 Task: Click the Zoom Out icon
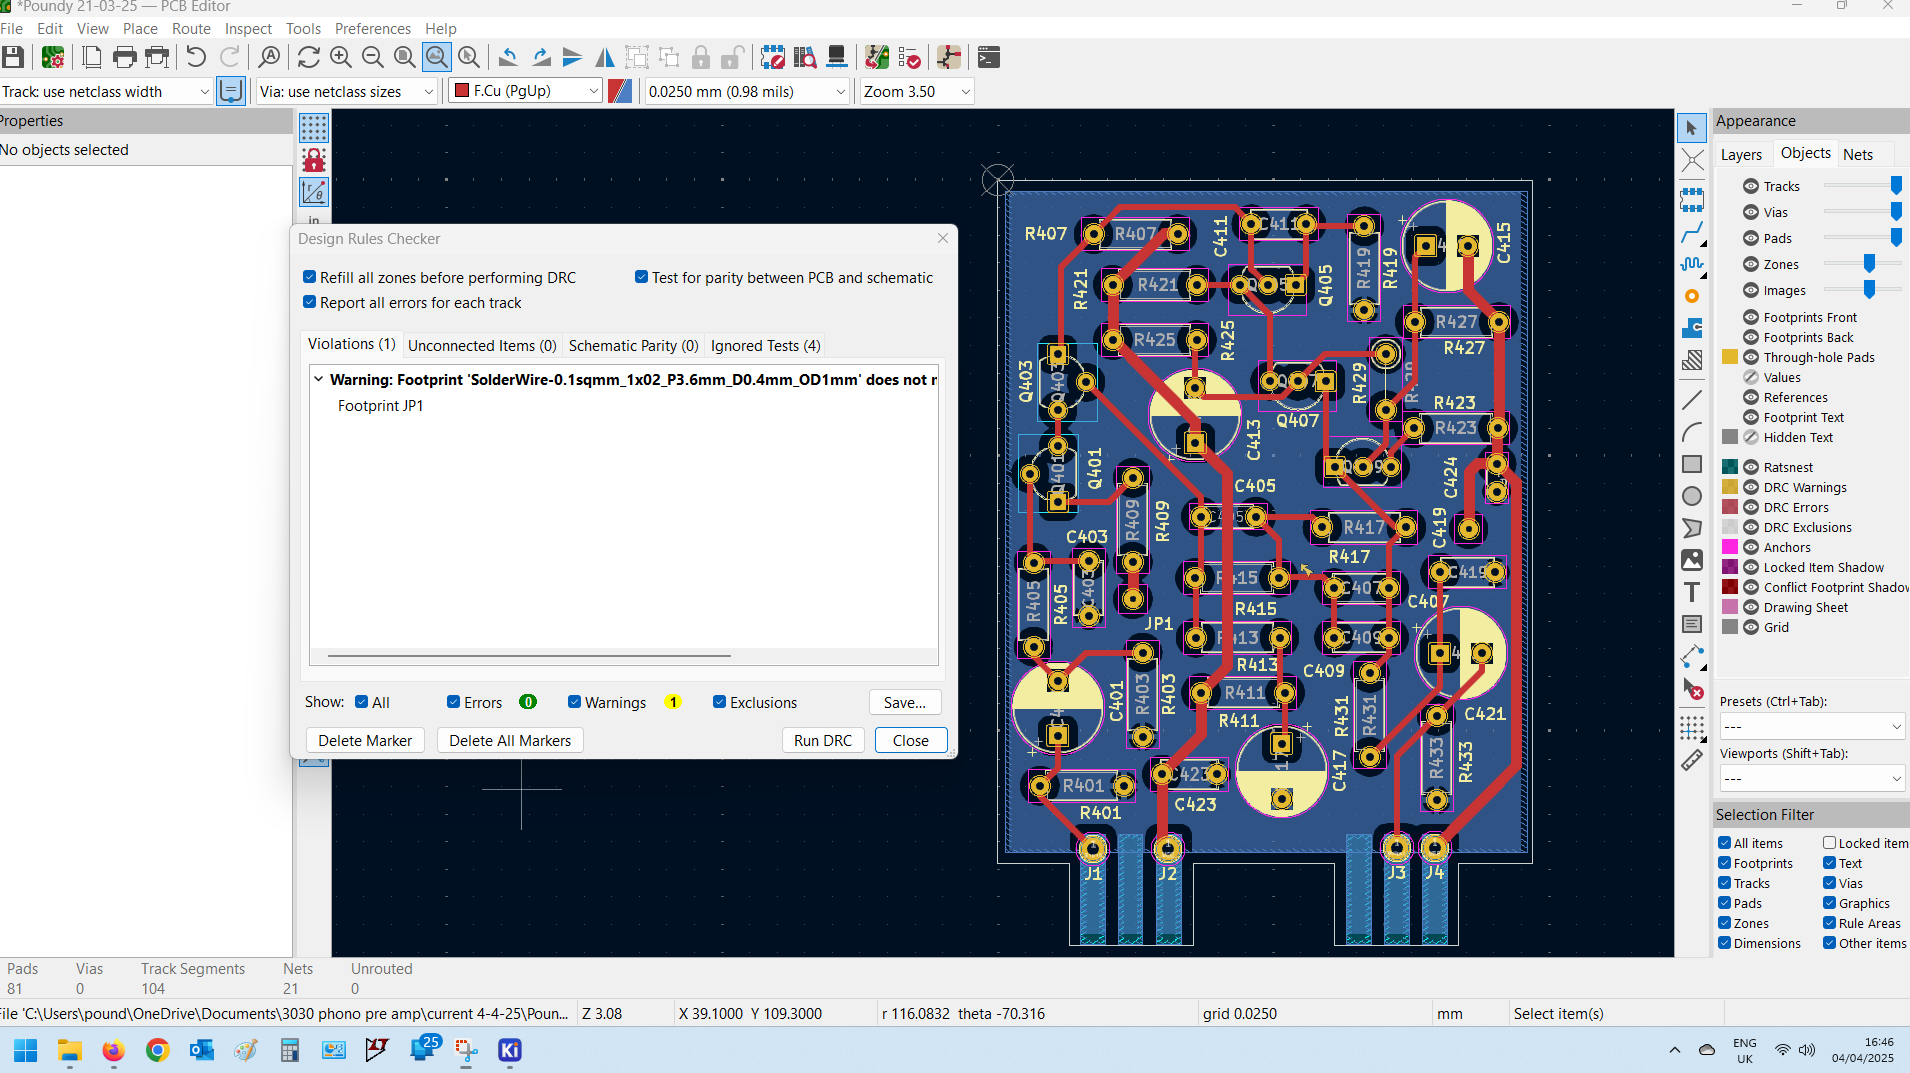click(373, 57)
